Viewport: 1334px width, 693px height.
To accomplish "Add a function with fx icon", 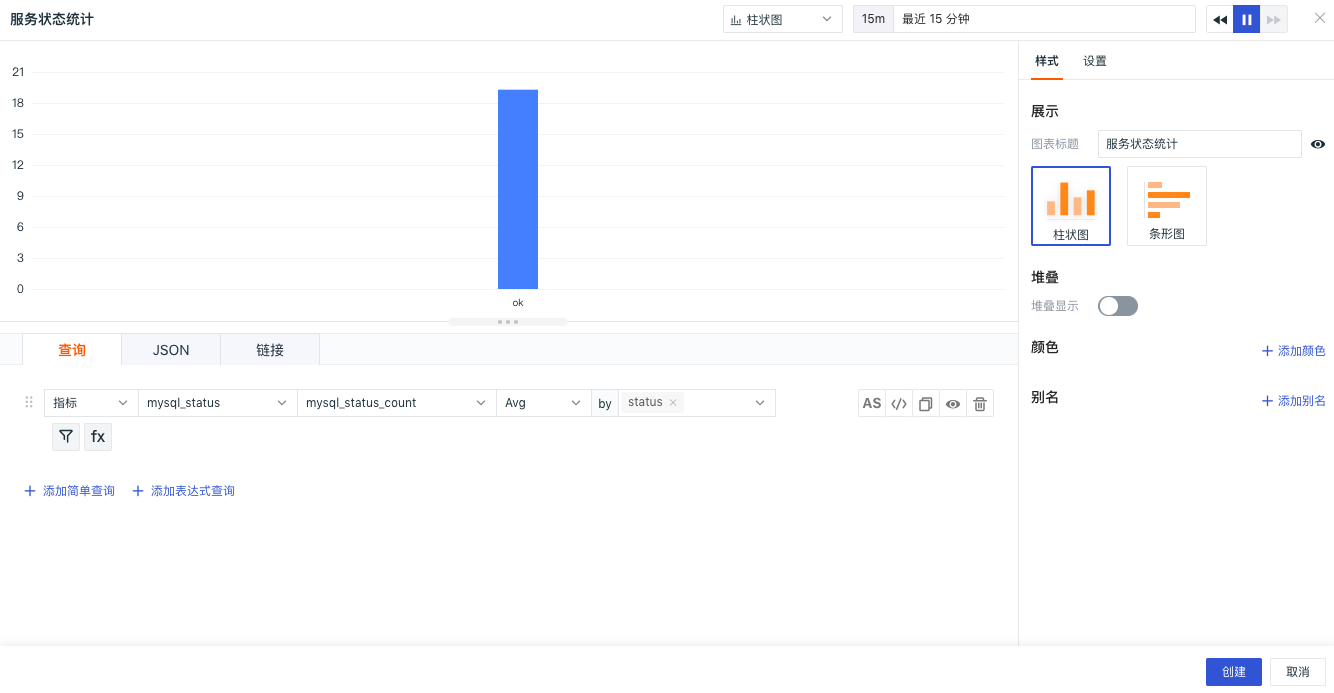I will click(98, 436).
